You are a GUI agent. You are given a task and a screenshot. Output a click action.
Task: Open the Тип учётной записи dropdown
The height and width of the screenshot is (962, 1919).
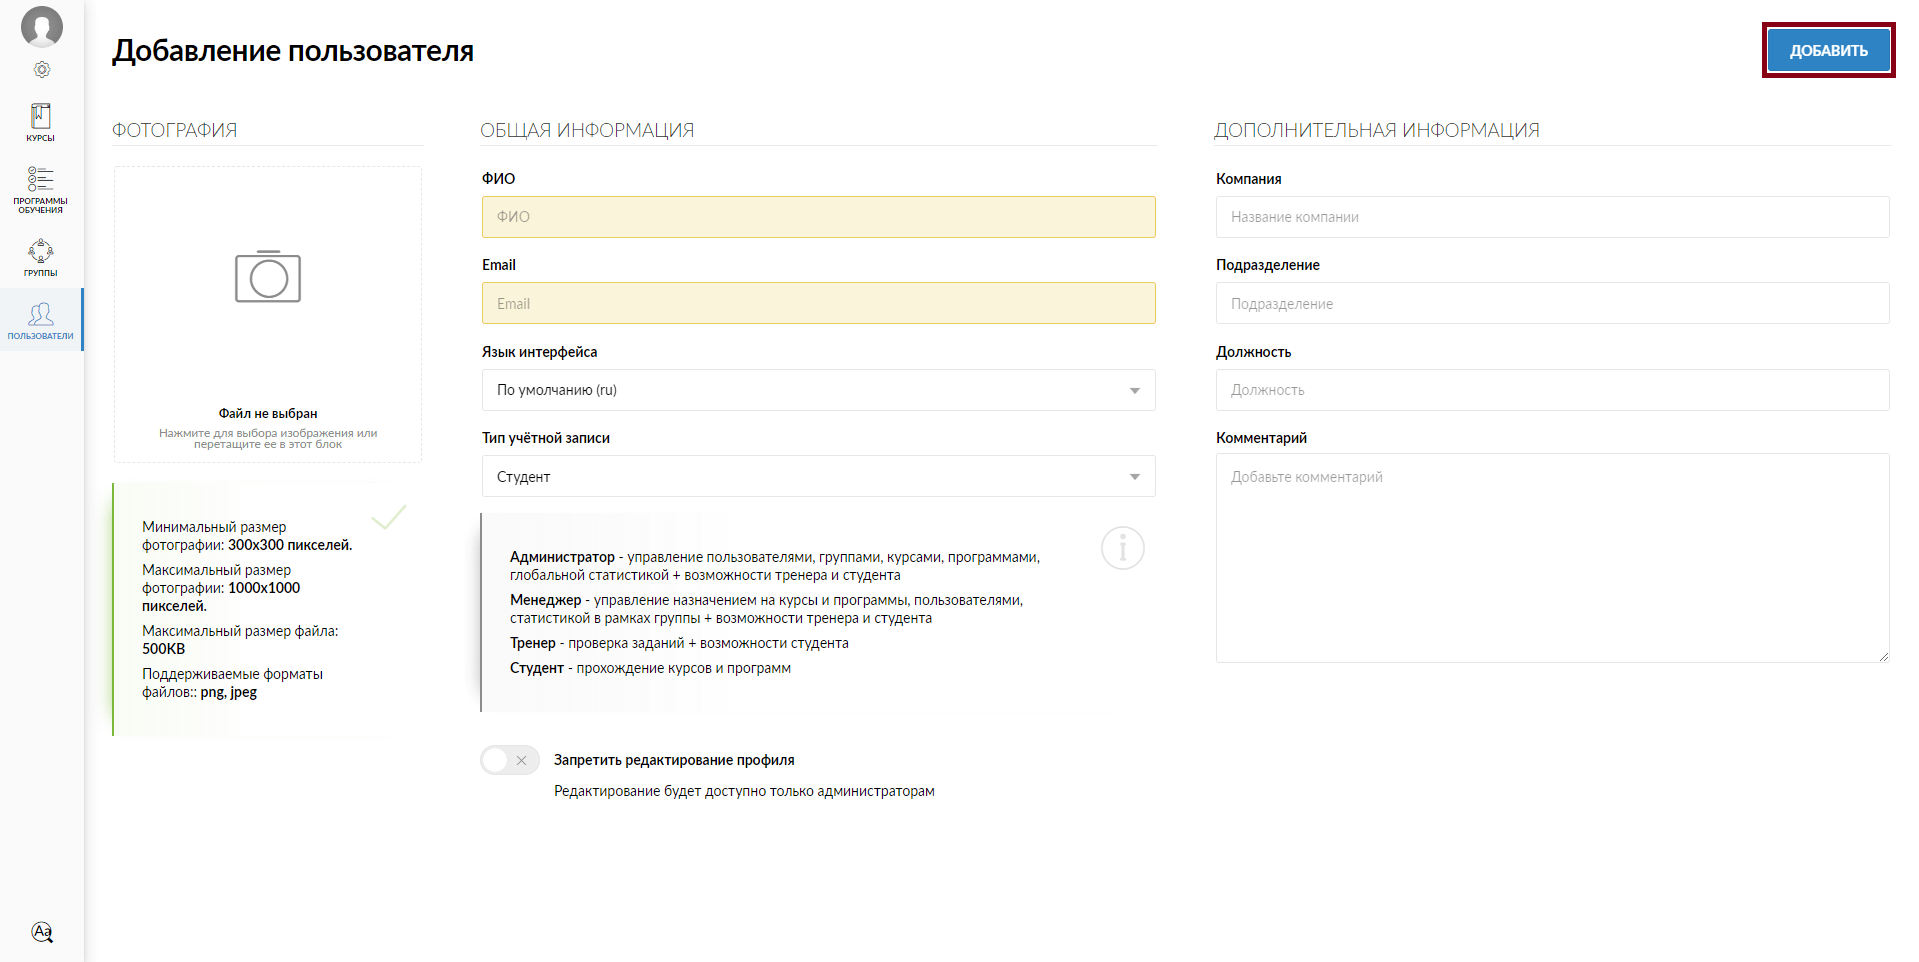[818, 477]
